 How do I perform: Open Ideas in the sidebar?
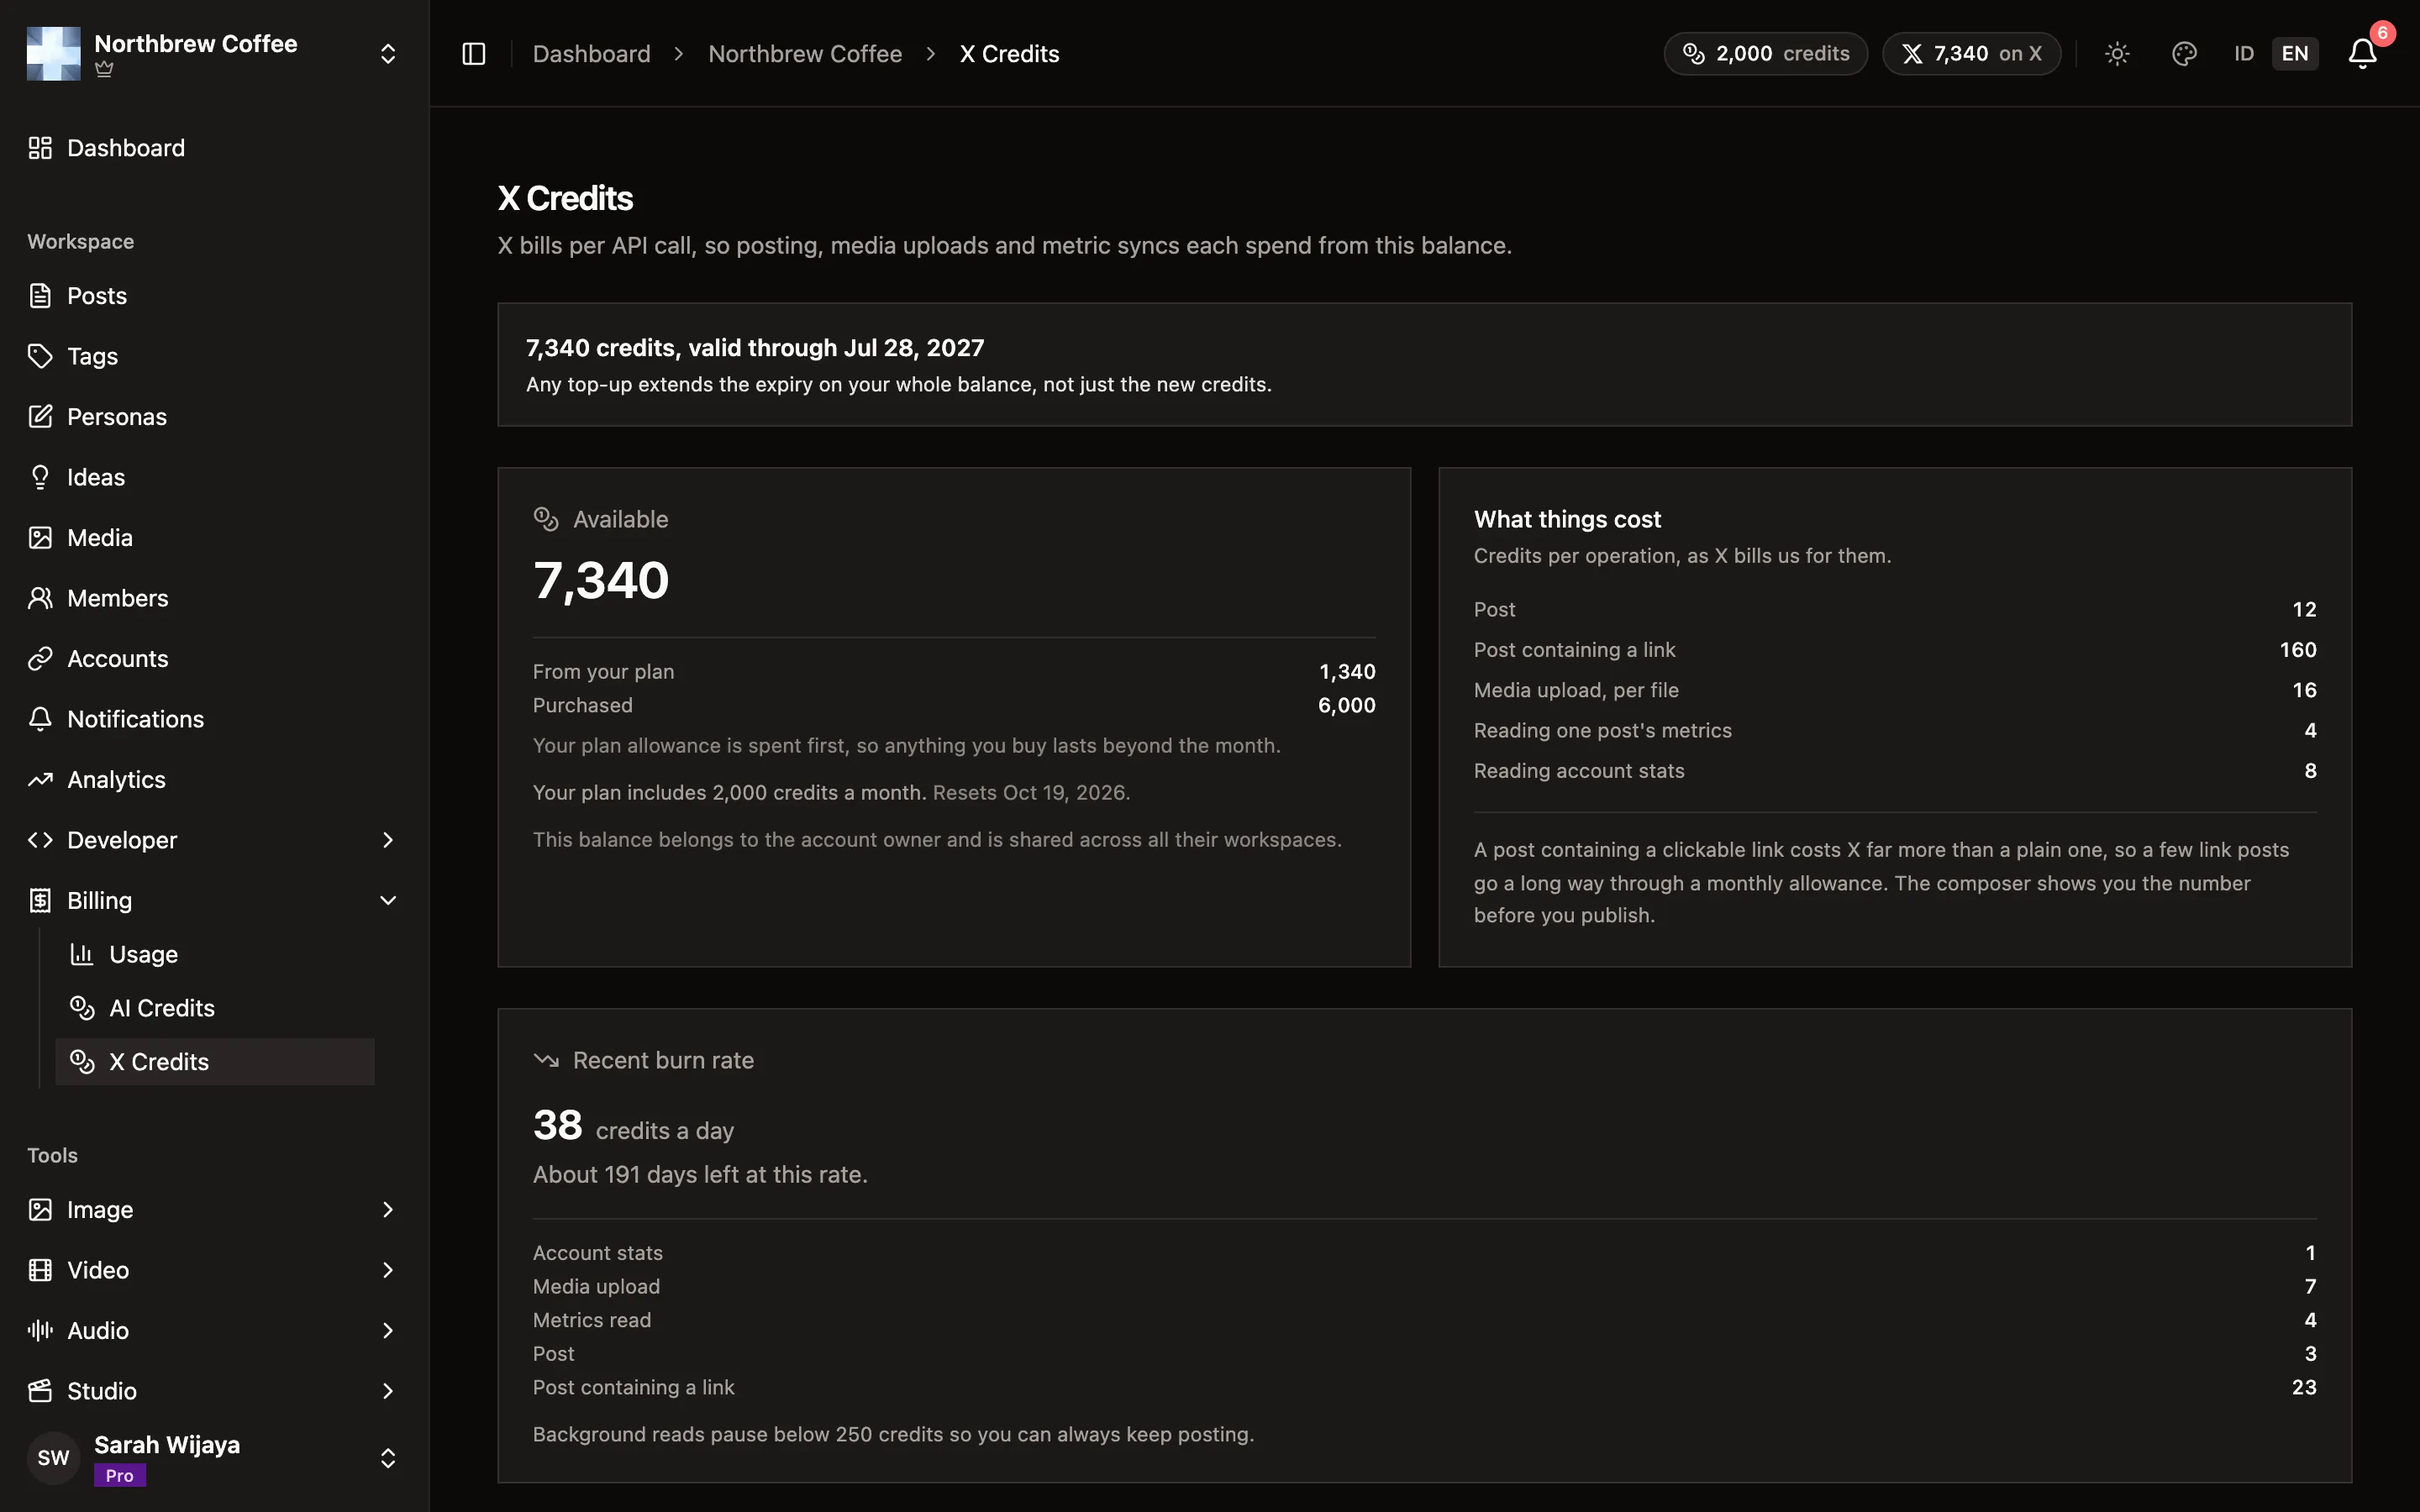[214, 477]
